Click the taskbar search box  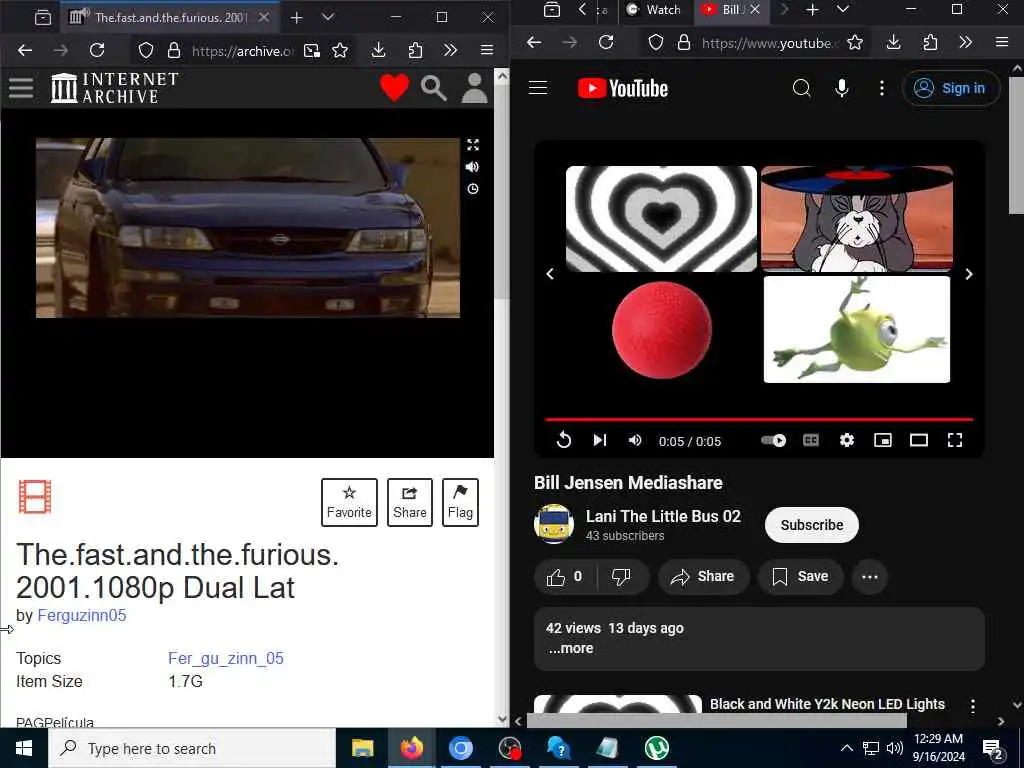pos(192,748)
